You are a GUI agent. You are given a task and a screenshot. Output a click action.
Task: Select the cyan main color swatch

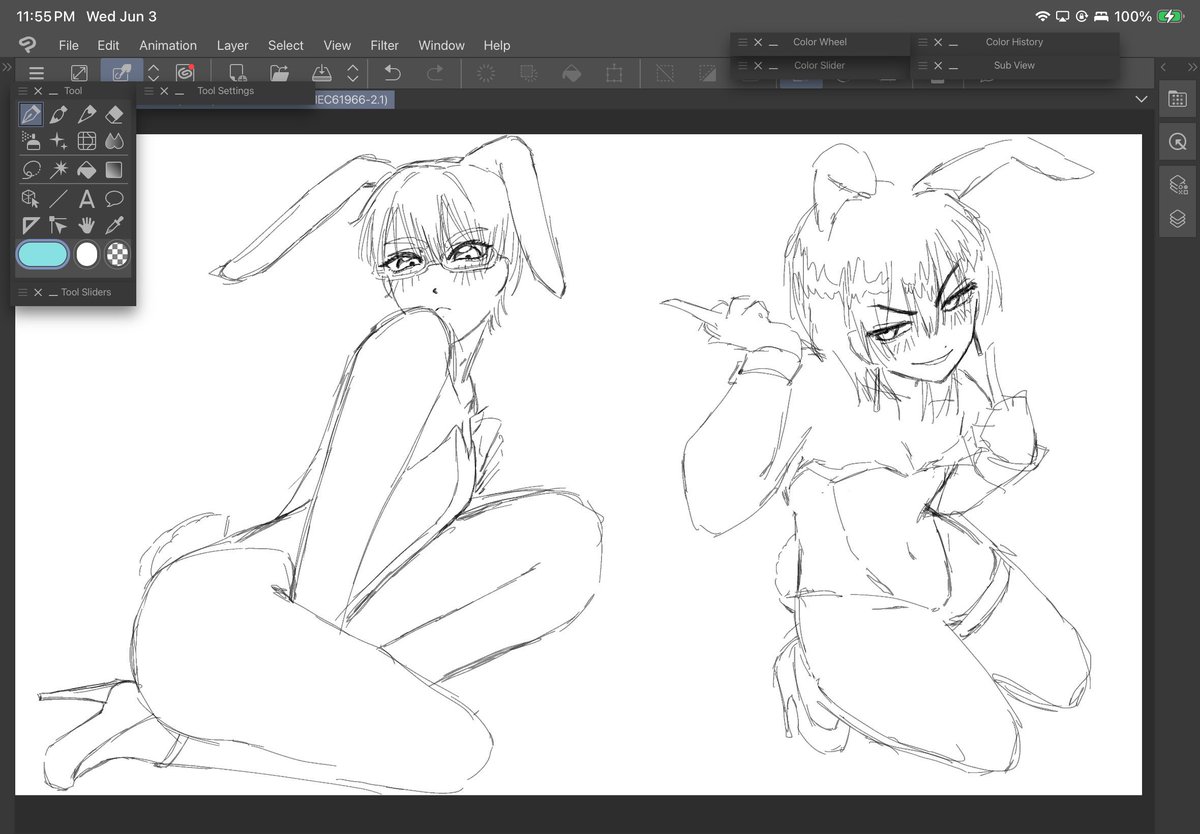coord(43,254)
